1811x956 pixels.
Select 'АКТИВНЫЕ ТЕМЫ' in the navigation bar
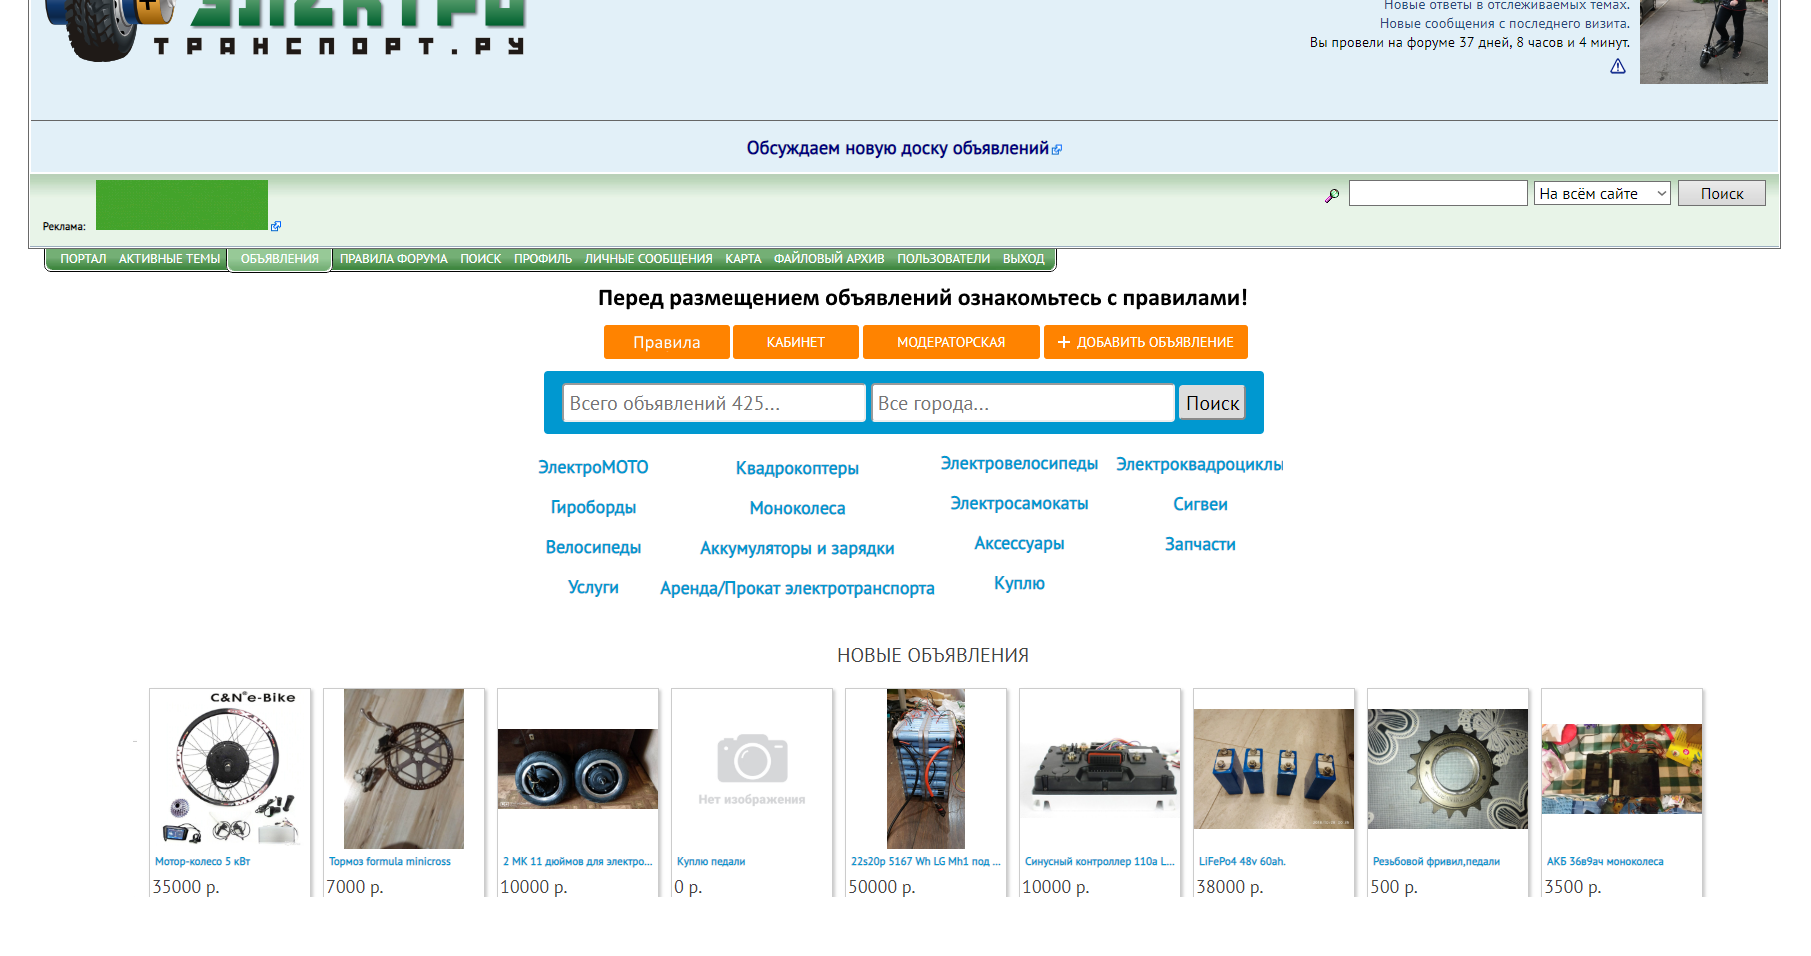pyautogui.click(x=169, y=259)
